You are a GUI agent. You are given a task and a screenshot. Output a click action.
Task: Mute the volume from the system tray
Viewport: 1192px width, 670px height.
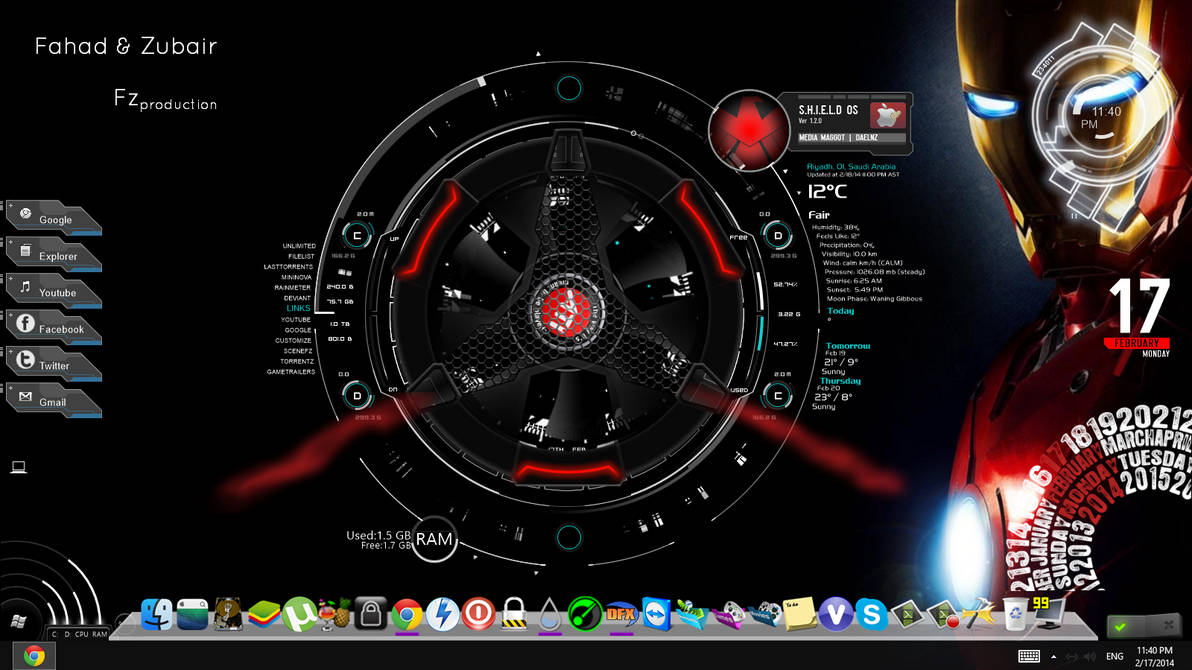point(1089,656)
